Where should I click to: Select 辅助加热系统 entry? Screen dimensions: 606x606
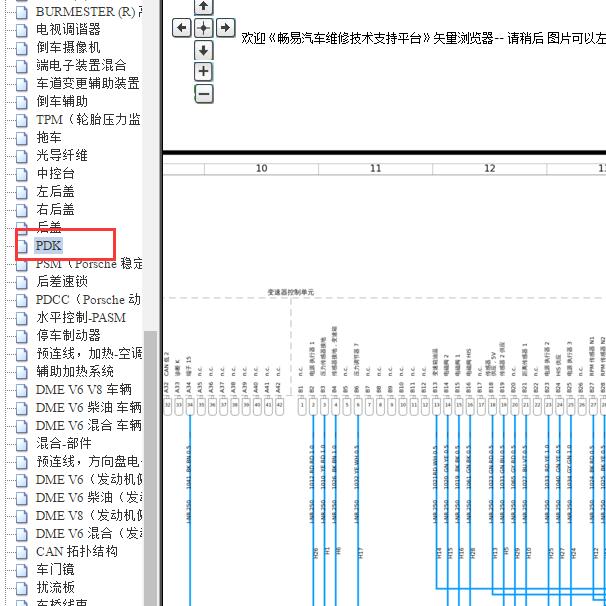coord(75,371)
